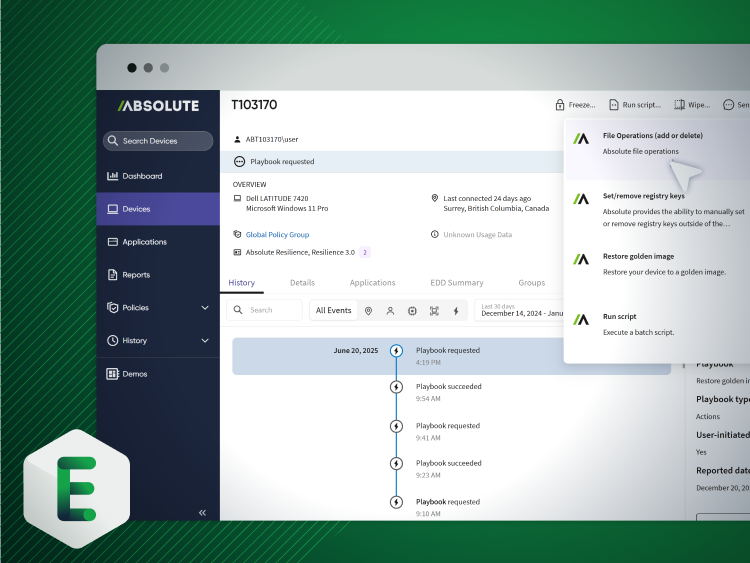Focus the Search Devices field
The width and height of the screenshot is (750, 563).
pos(158,141)
